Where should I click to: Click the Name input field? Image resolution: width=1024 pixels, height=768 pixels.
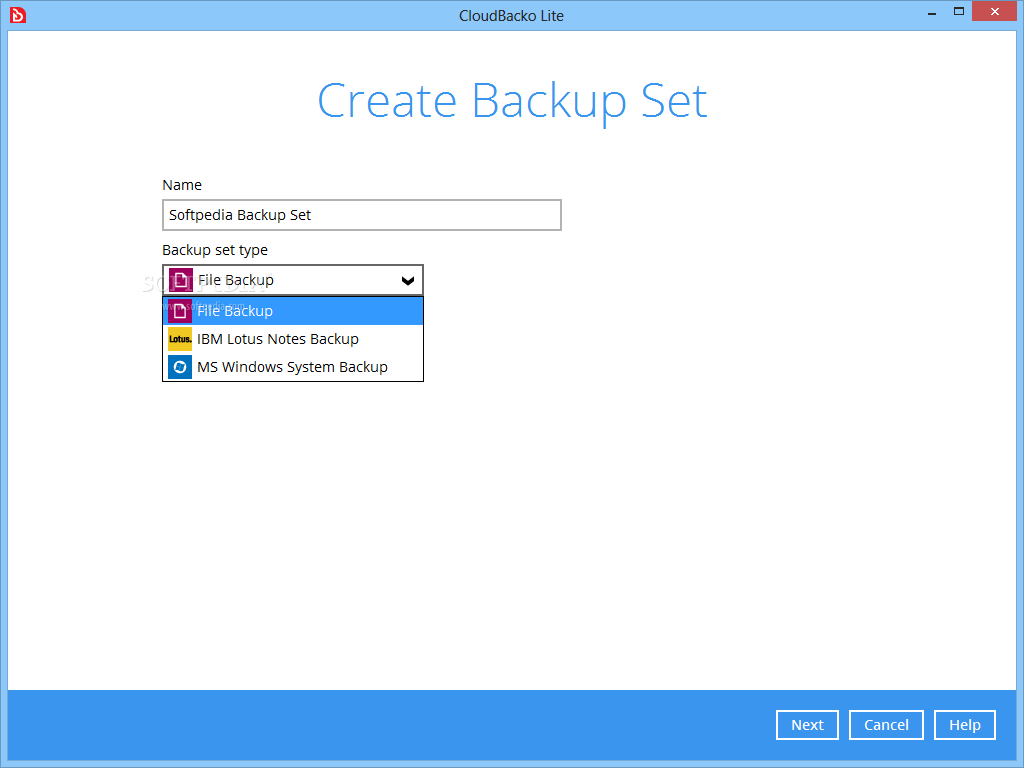click(x=362, y=215)
